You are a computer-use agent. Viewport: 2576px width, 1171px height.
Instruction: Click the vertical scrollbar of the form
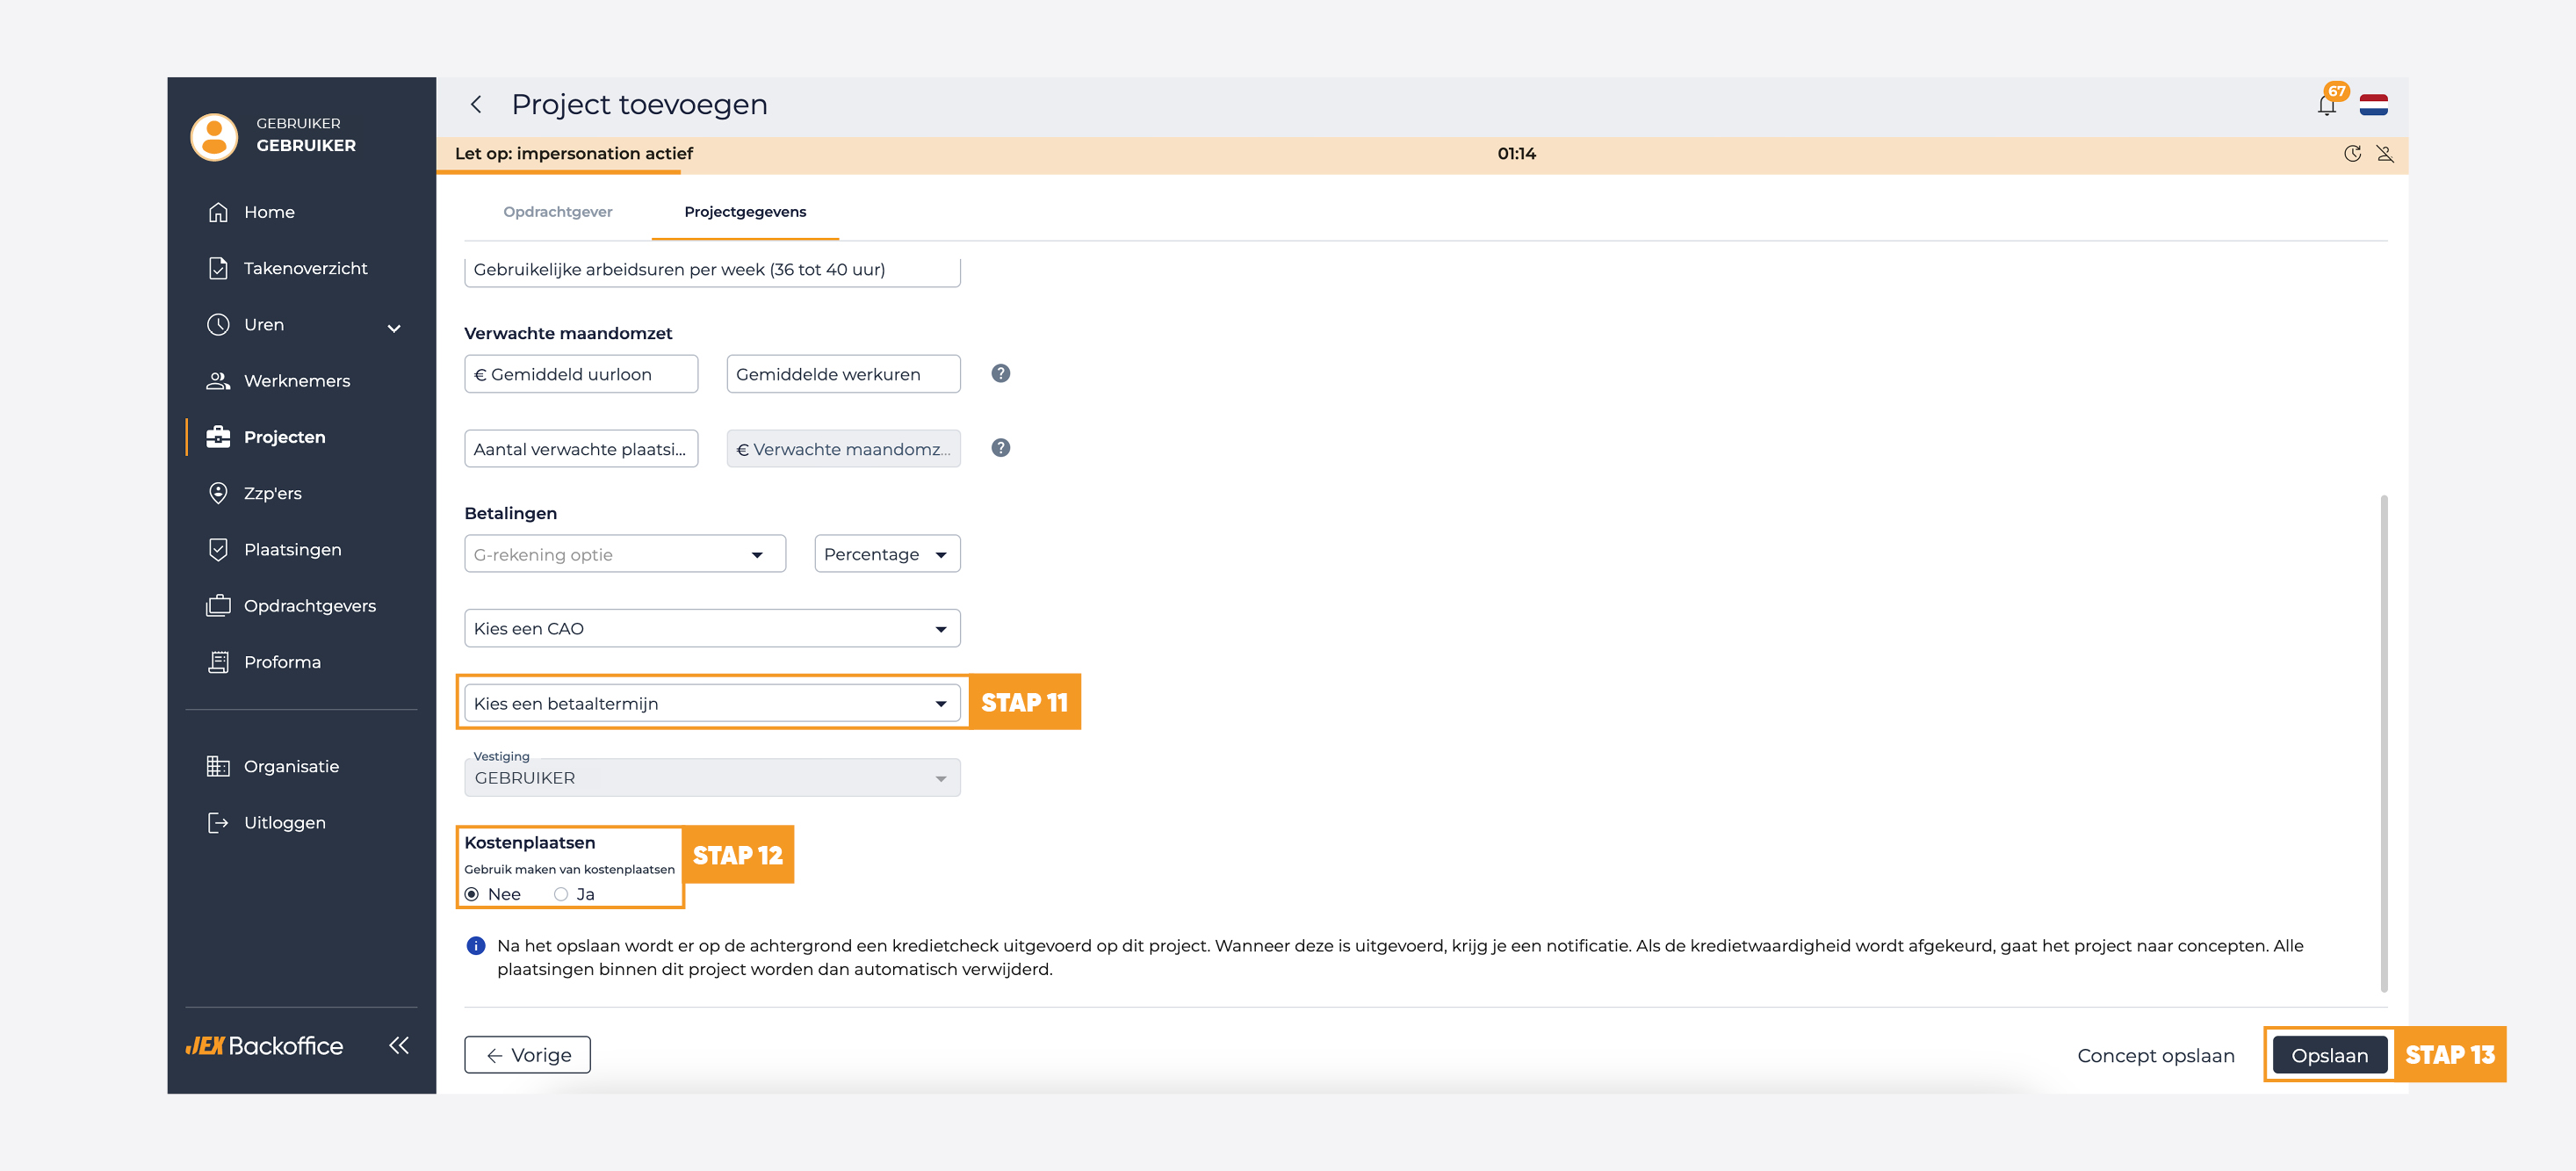tap(2384, 743)
